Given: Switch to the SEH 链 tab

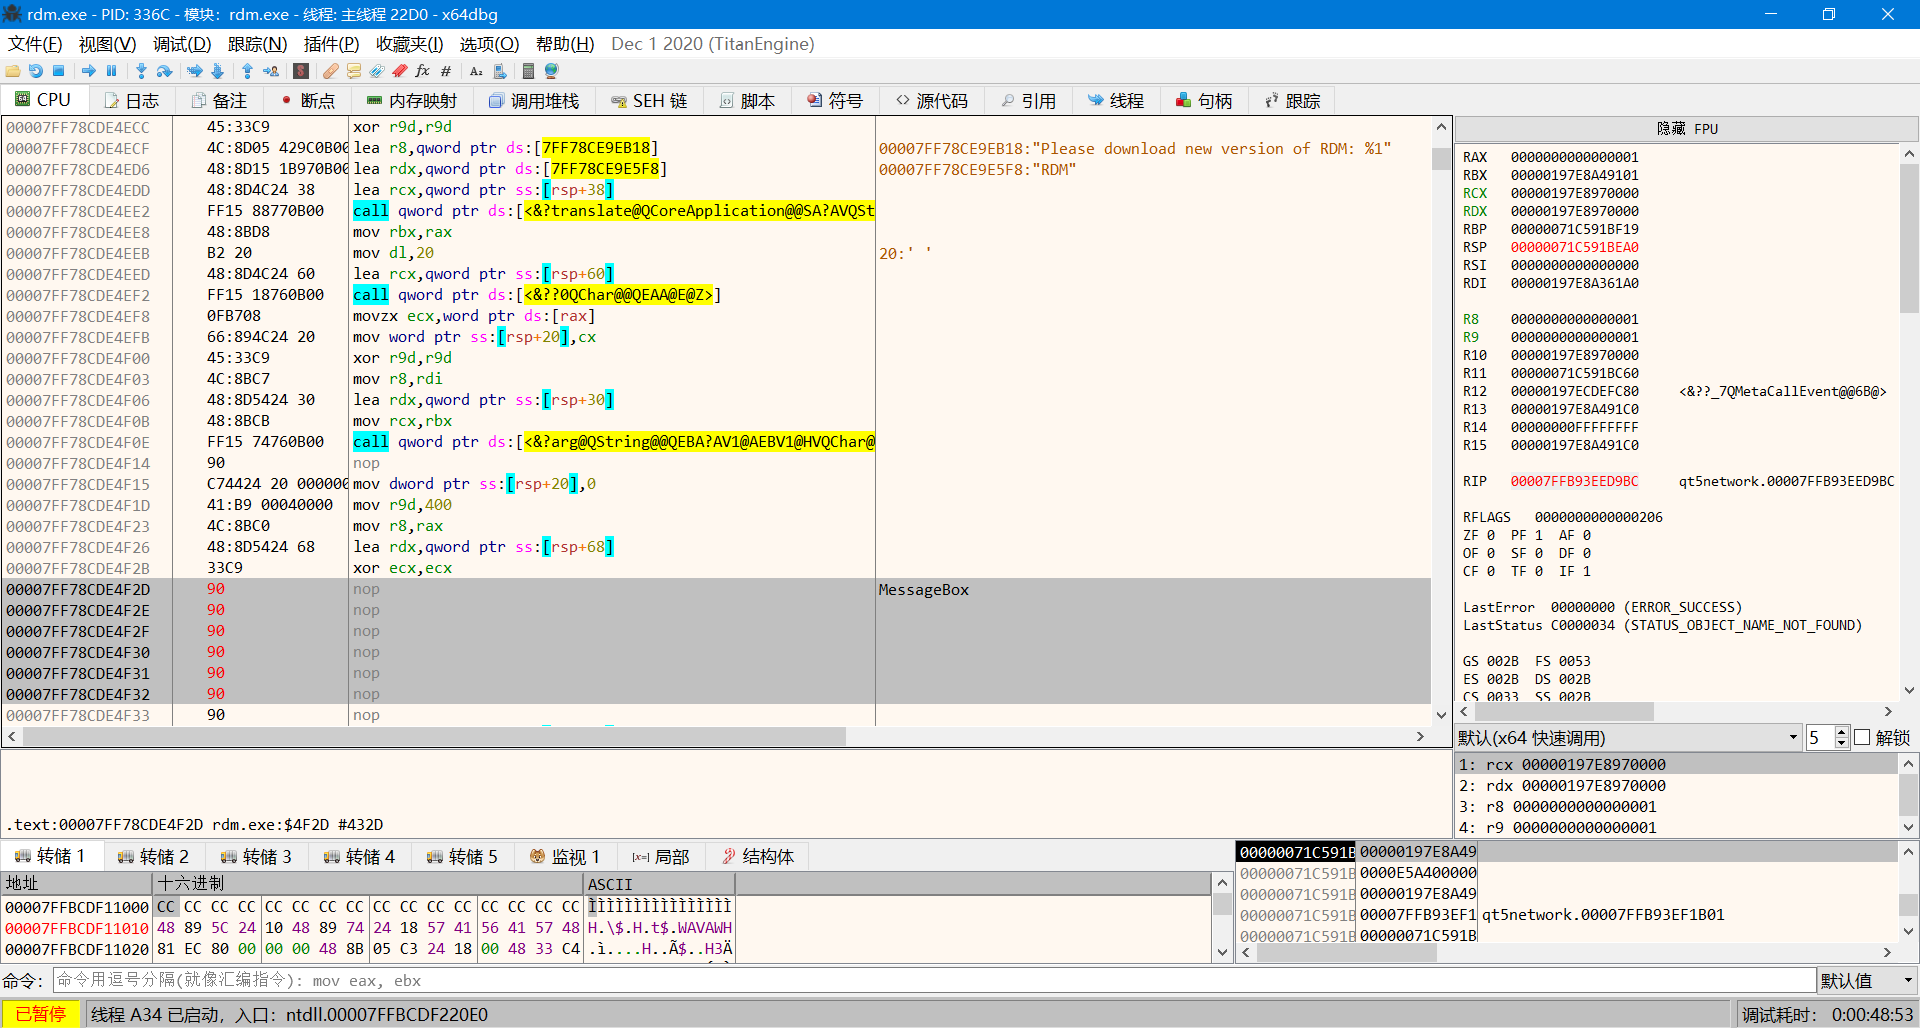Looking at the screenshot, I should point(650,101).
